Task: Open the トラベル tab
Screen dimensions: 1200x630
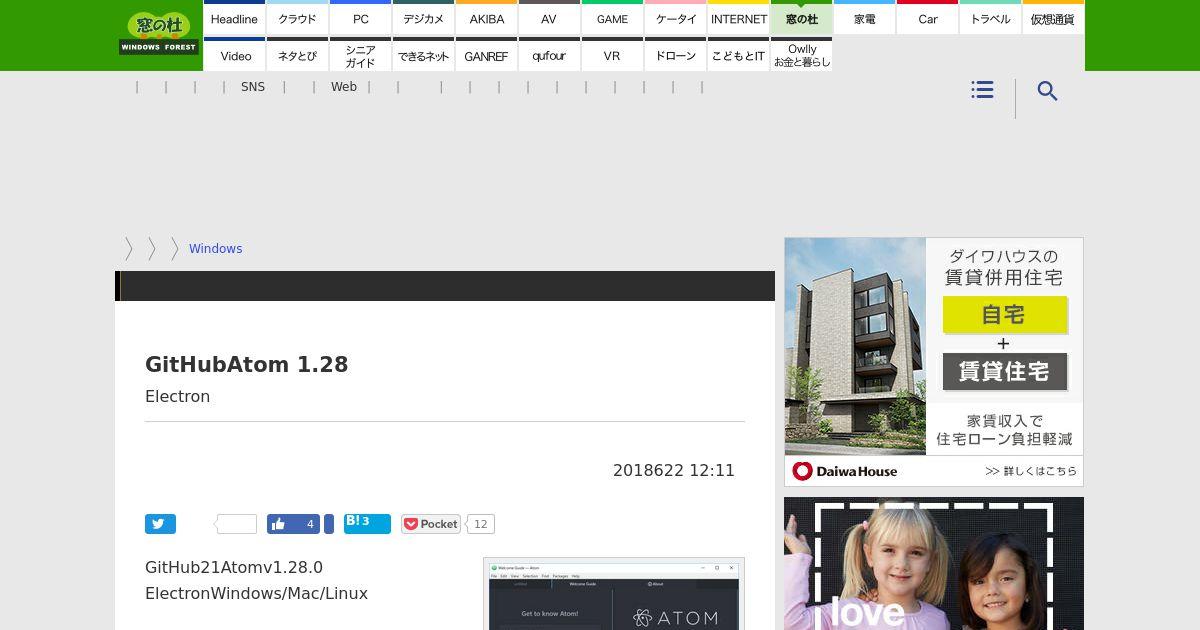Action: pos(990,19)
